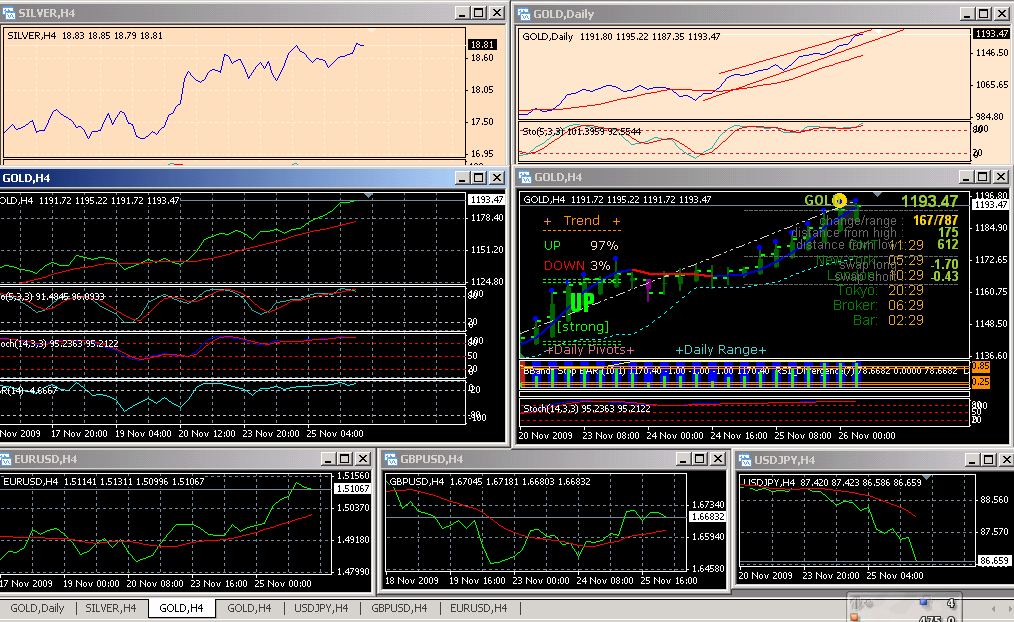Maximize the EURUSD,H4 chart window

(345, 458)
